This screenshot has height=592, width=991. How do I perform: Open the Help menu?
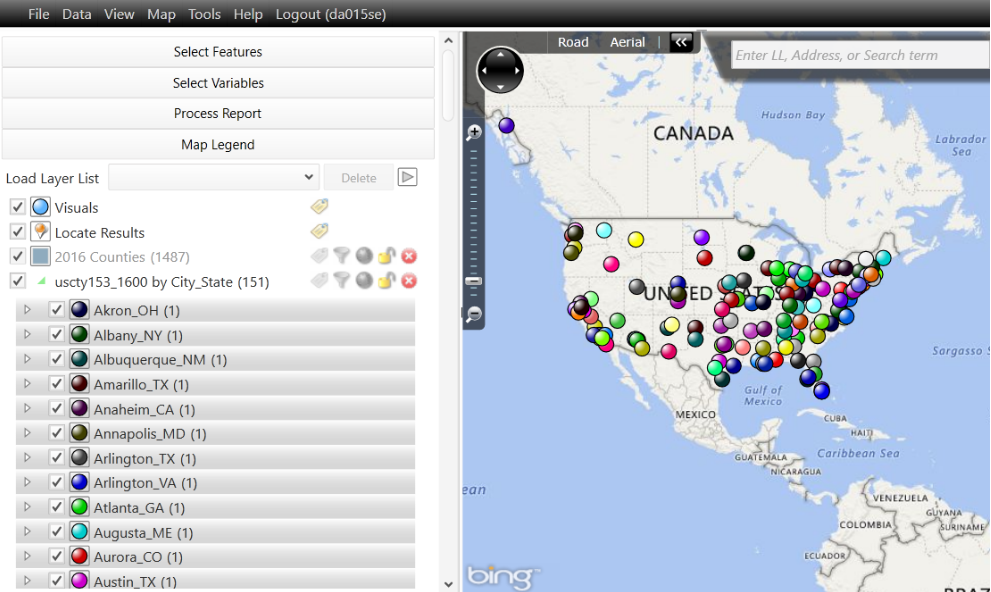248,14
